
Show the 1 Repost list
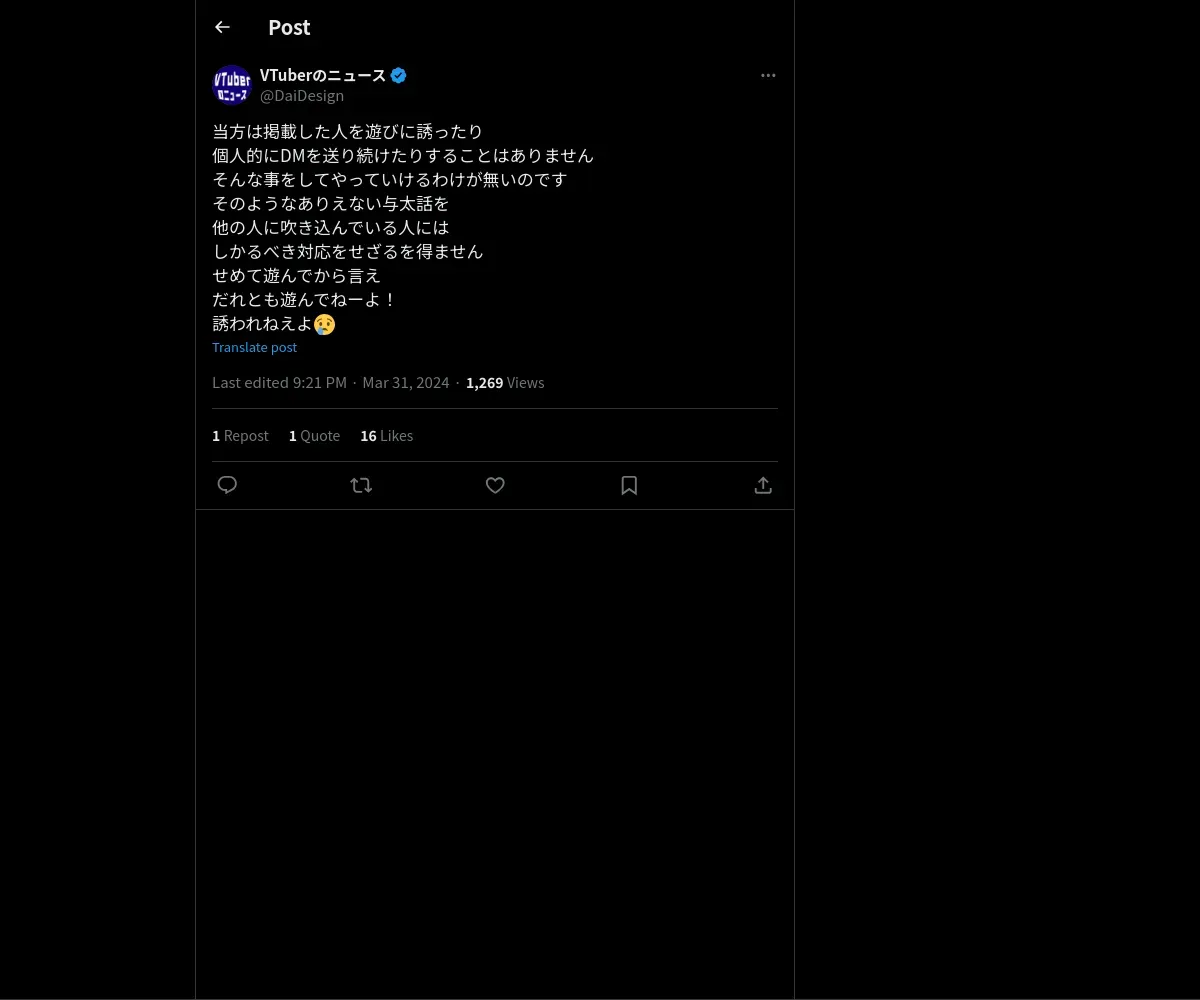(x=240, y=435)
